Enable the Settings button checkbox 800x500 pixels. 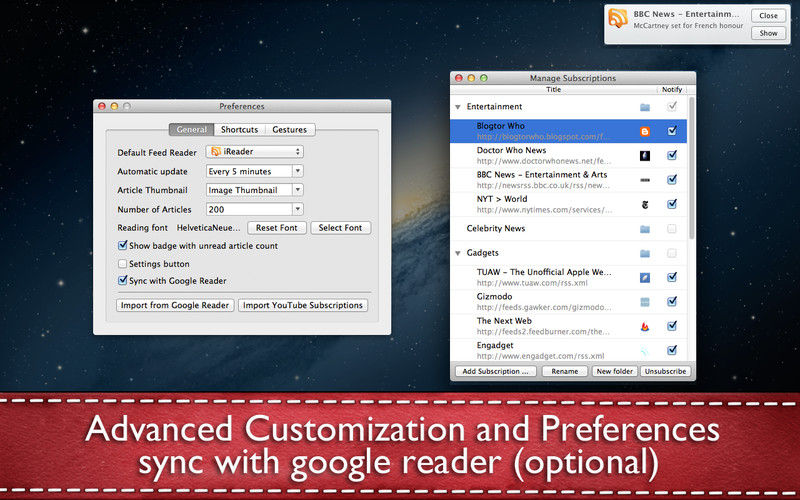pyautogui.click(x=122, y=264)
